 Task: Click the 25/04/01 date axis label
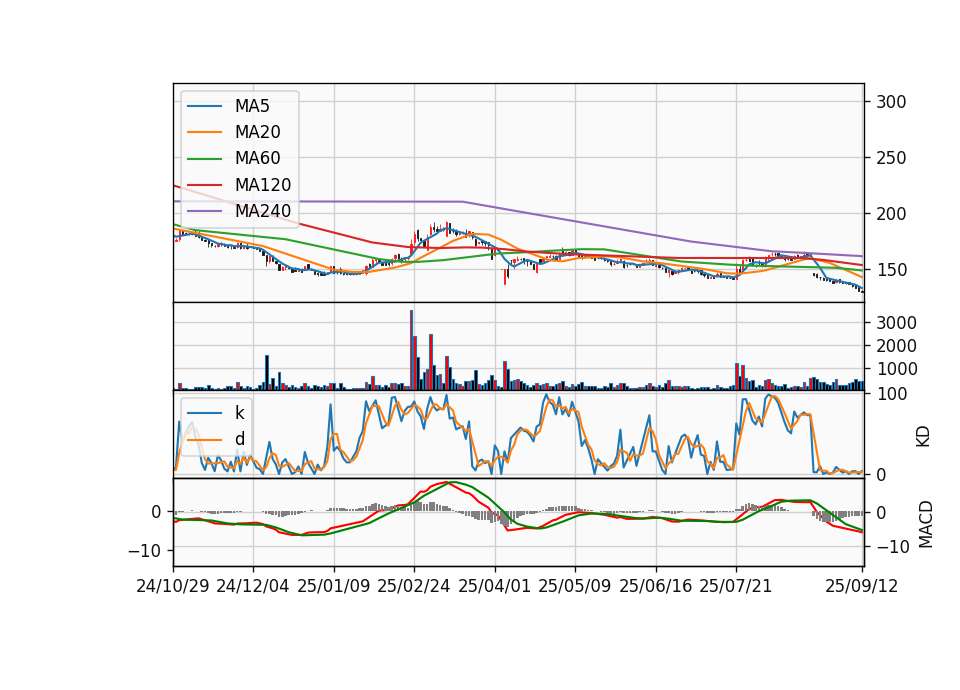493,586
